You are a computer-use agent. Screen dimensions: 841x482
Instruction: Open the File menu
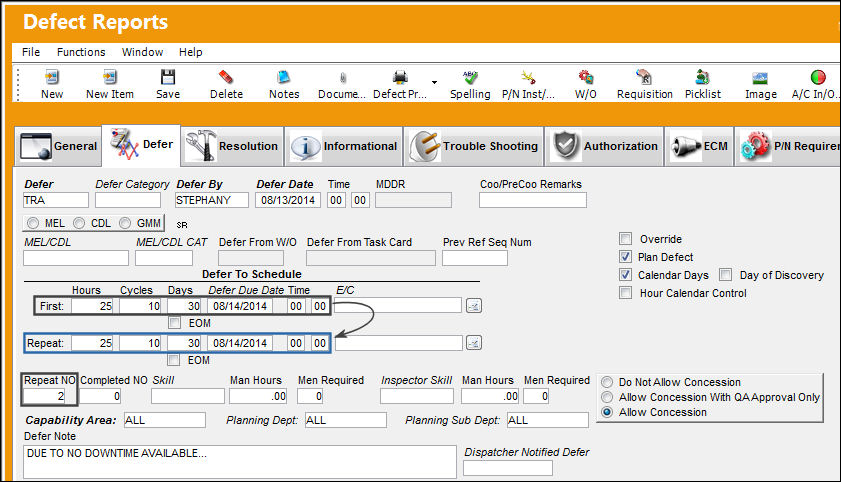[x=31, y=52]
